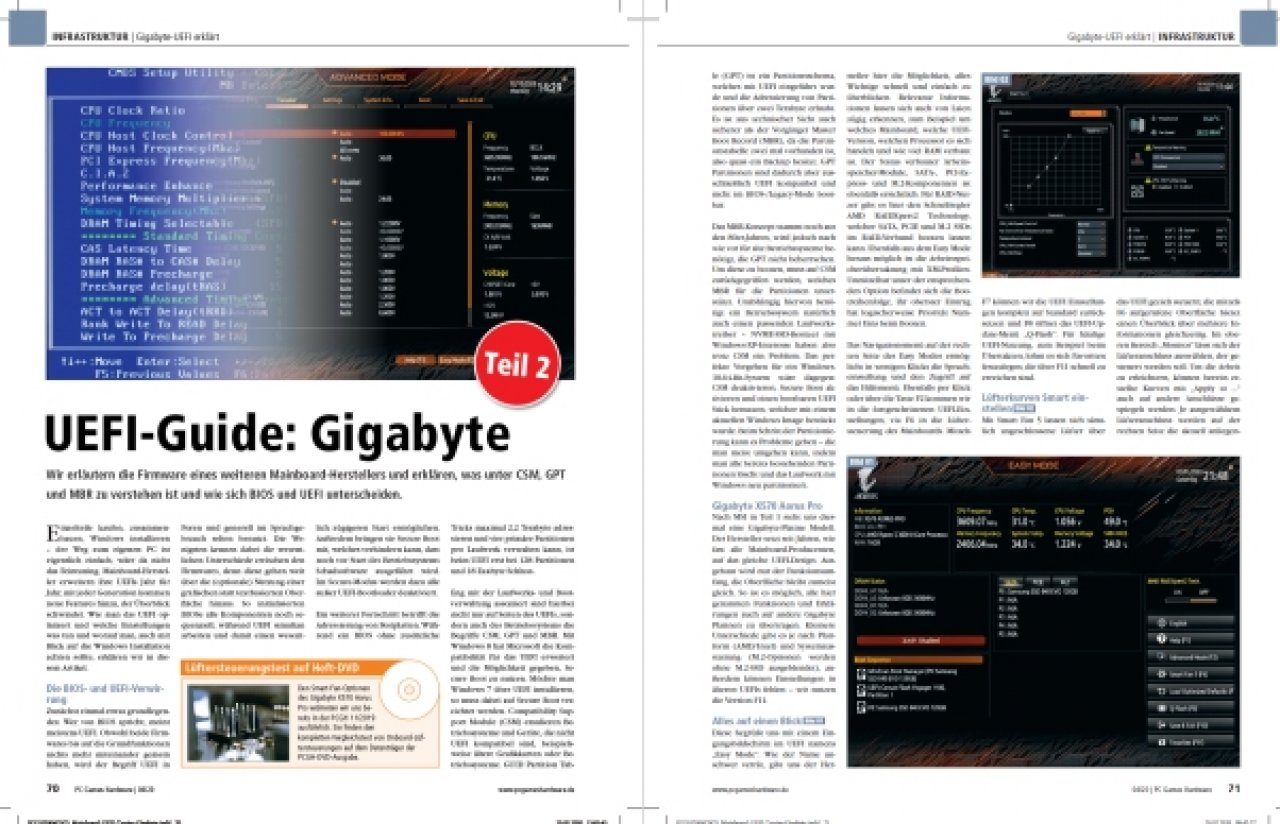Click the 14:29 clock in Advanced Mode
The height and width of the screenshot is (824, 1280).
pyautogui.click(x=550, y=87)
